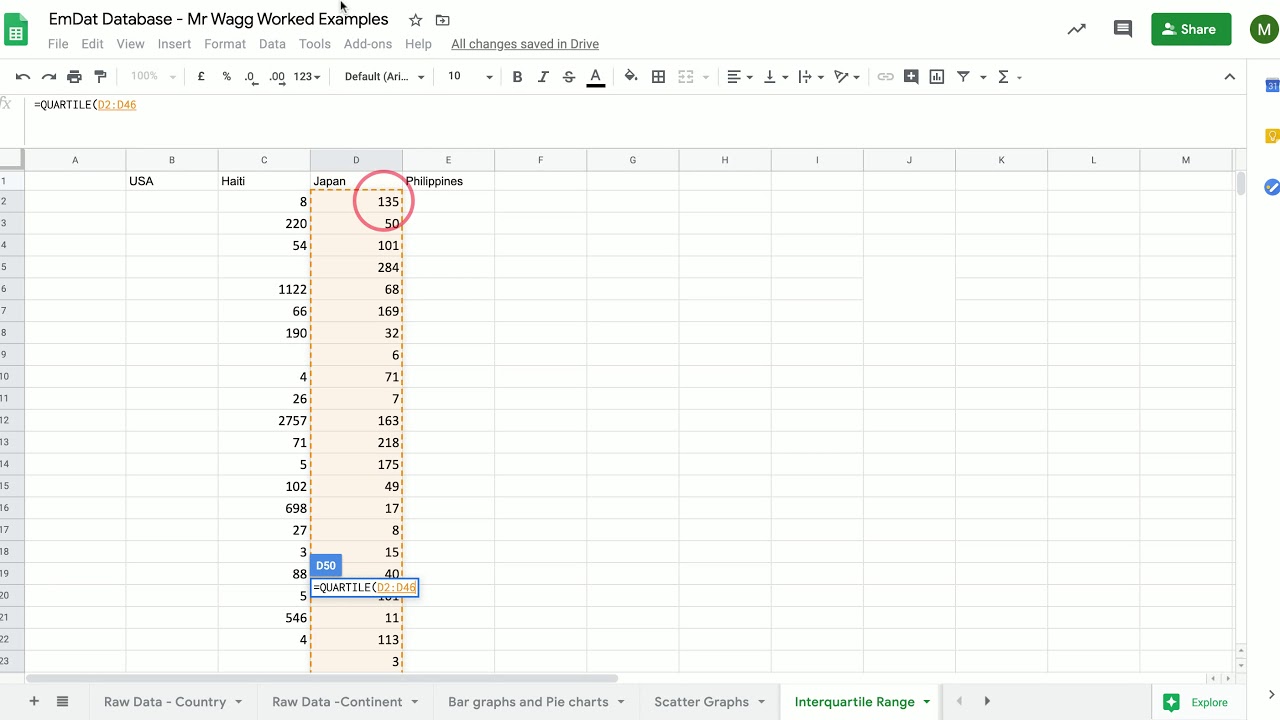The height and width of the screenshot is (720, 1280).
Task: Open the Google account avatar M
Action: pyautogui.click(x=1264, y=29)
